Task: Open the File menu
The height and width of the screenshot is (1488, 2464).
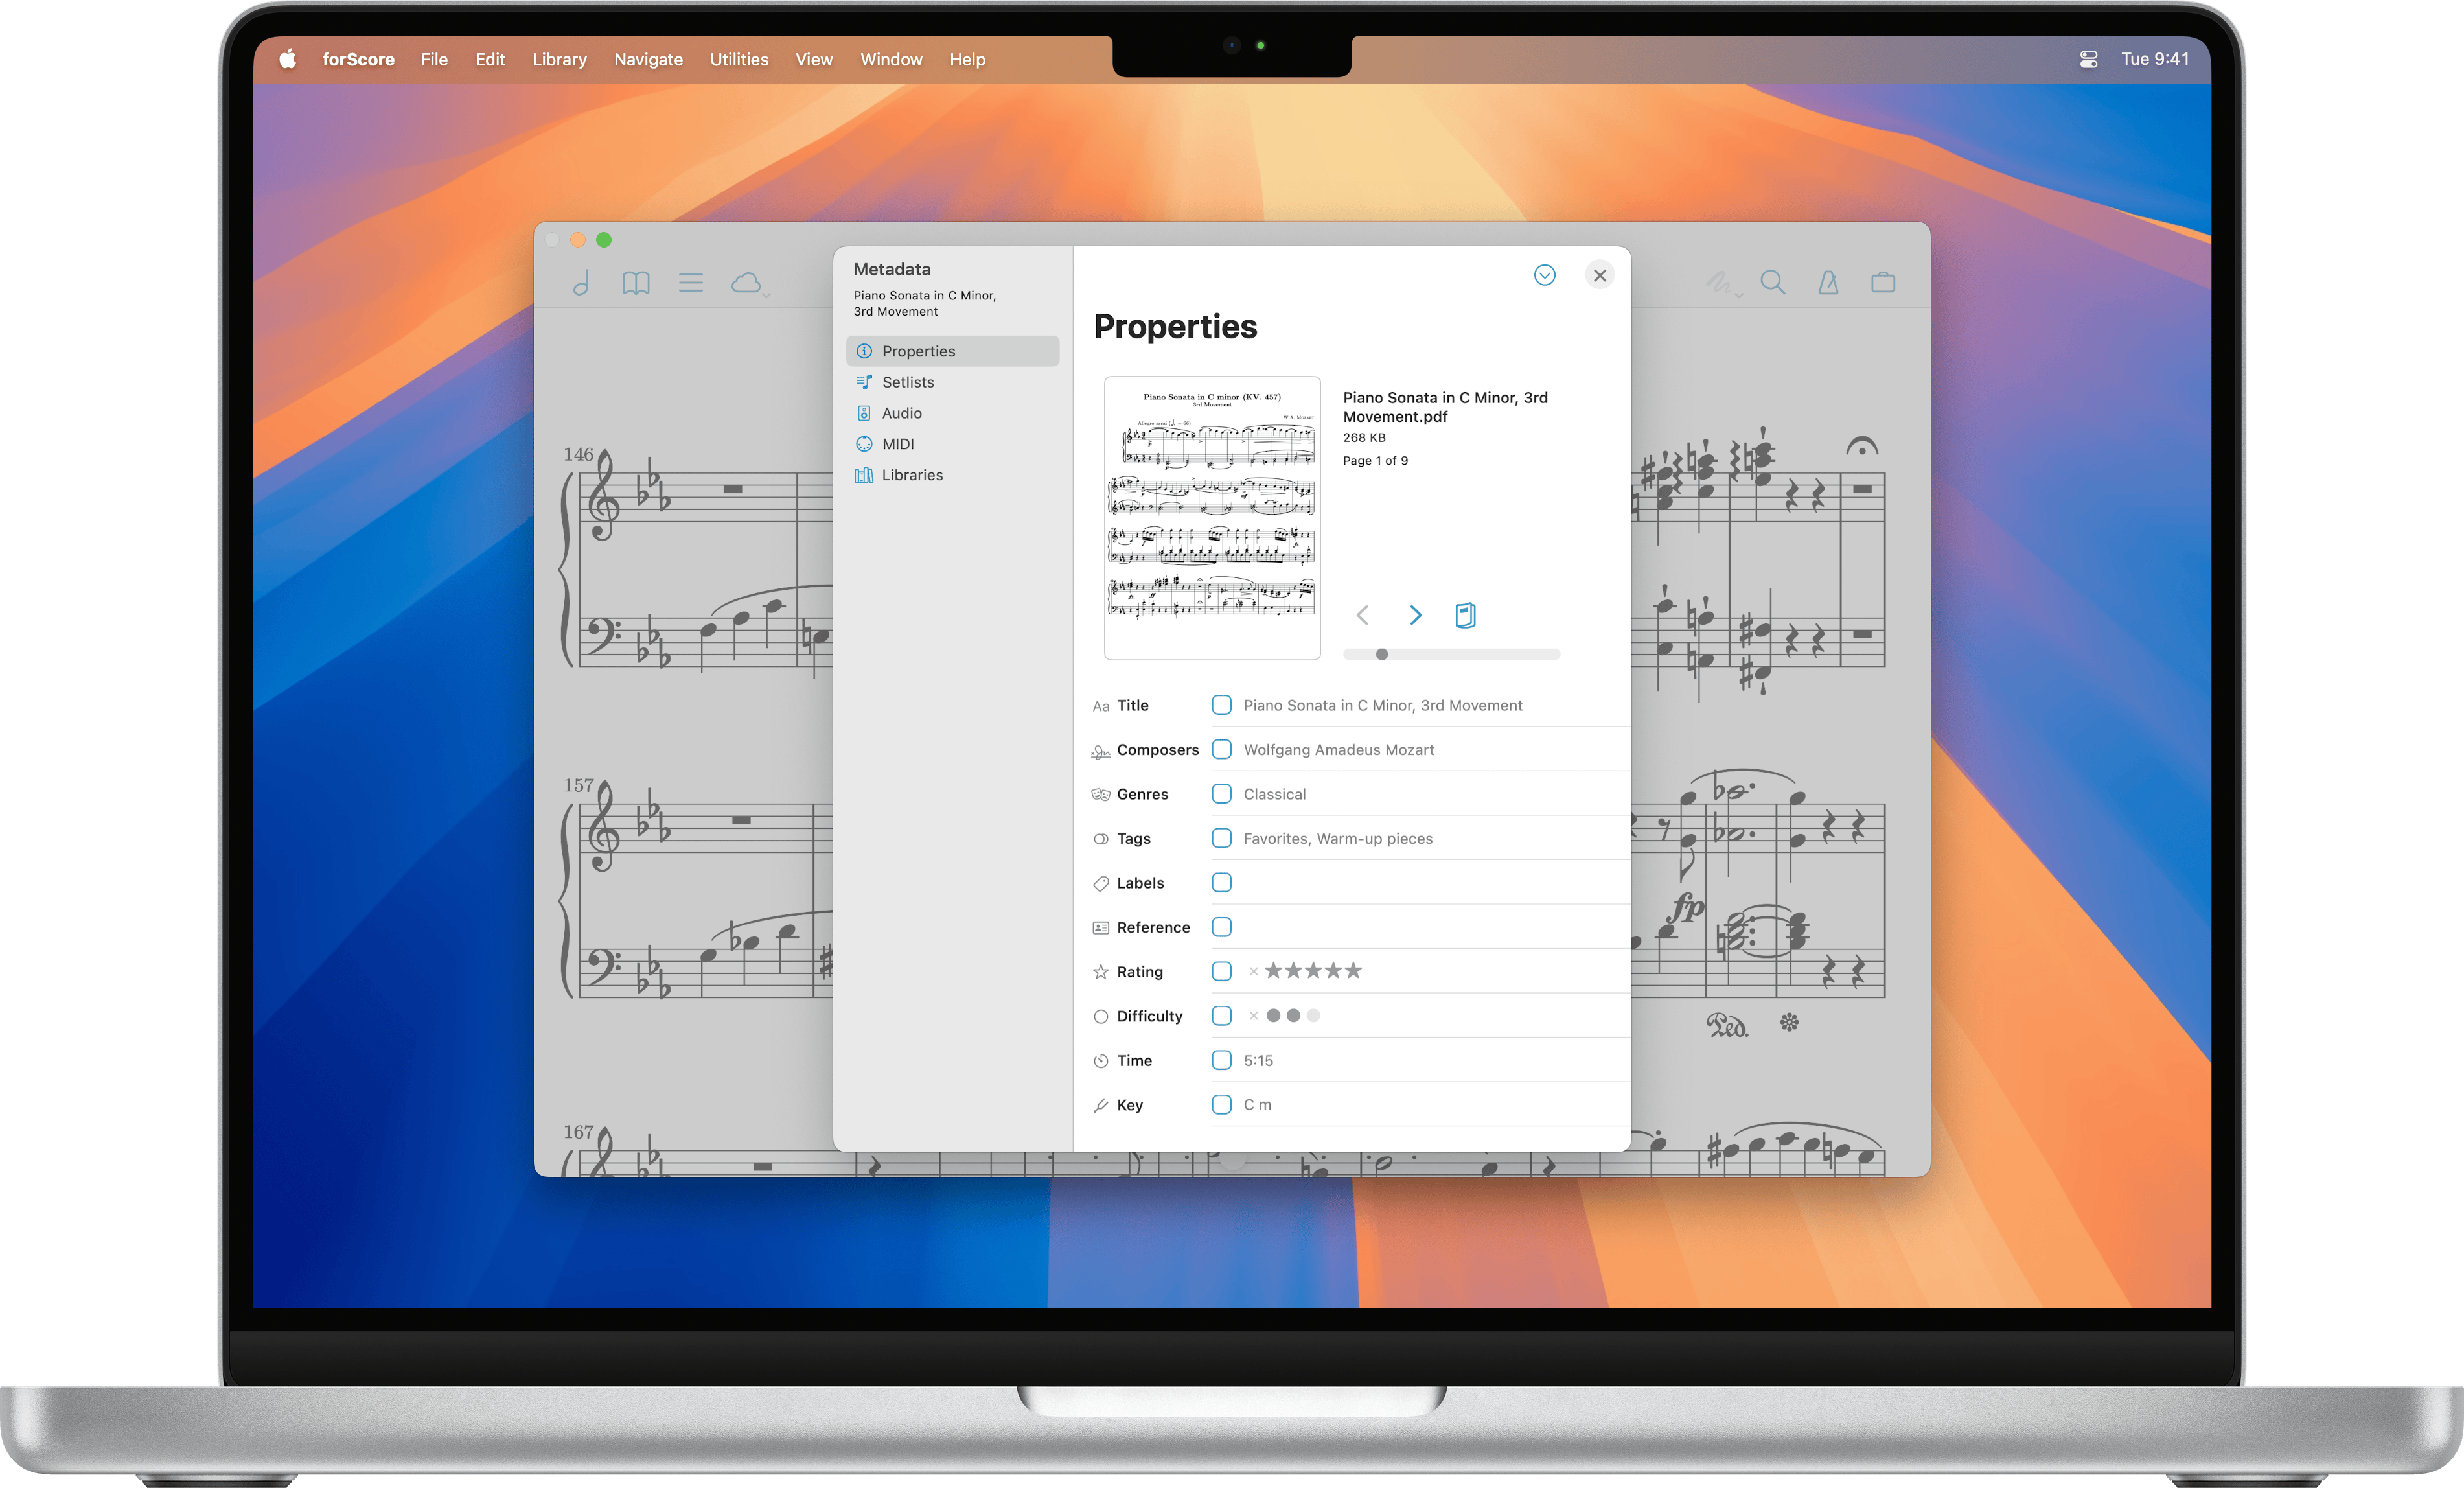Action: point(434,59)
